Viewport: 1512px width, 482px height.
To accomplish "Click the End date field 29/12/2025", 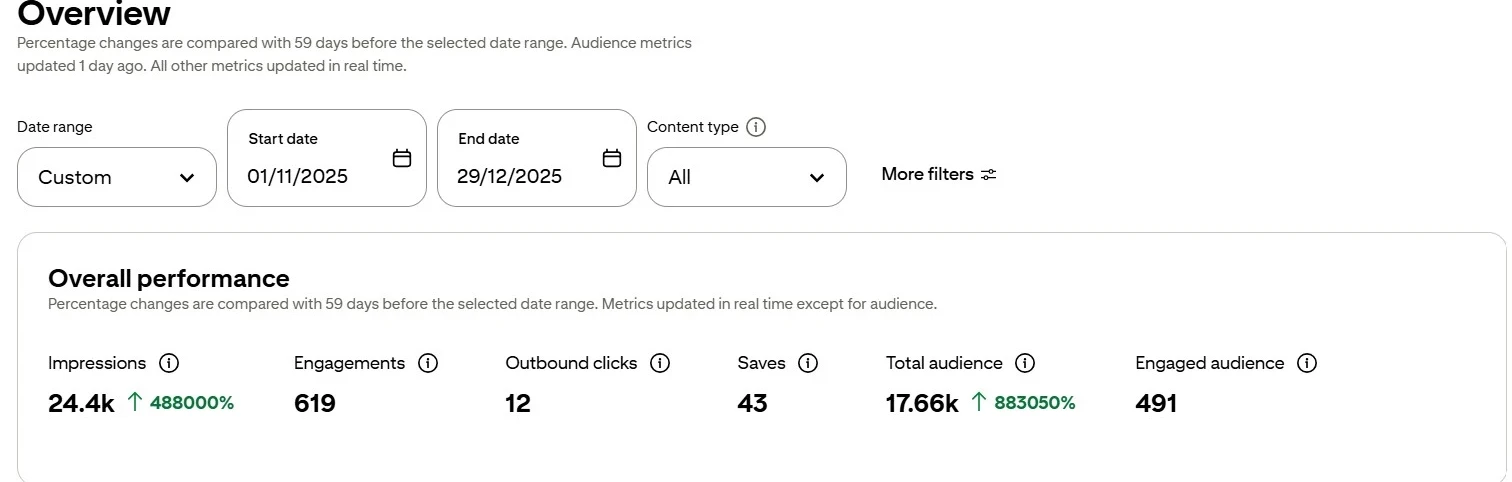I will pos(509,177).
